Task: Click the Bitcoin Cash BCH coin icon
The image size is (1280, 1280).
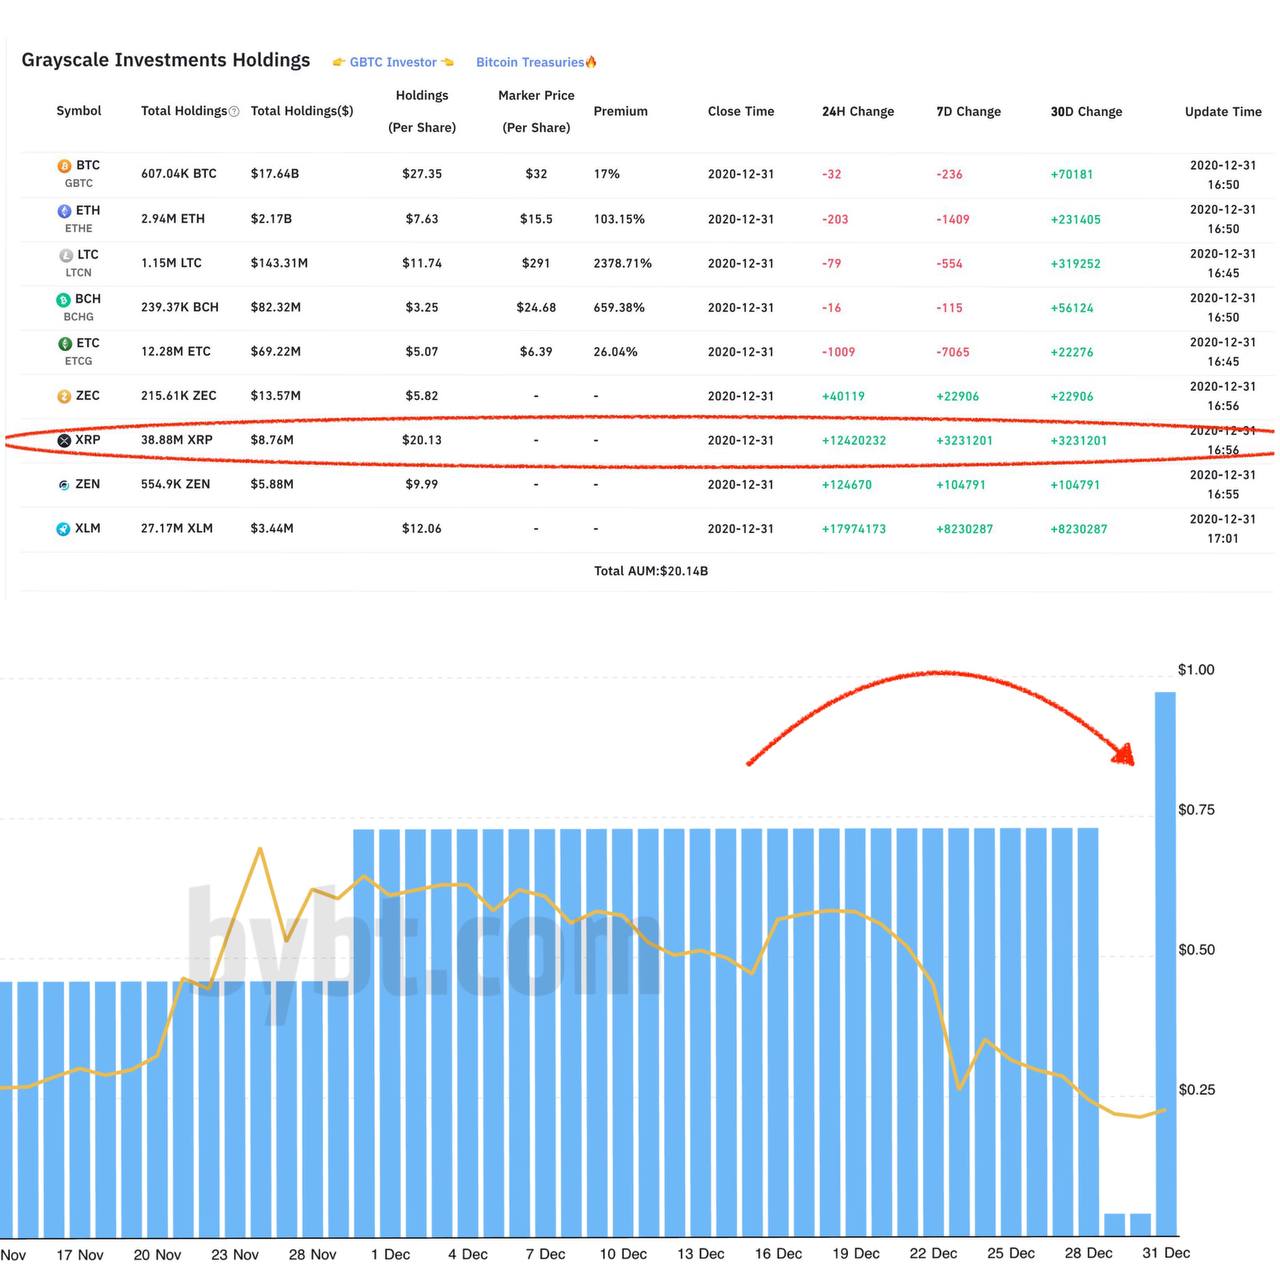Action: click(63, 299)
